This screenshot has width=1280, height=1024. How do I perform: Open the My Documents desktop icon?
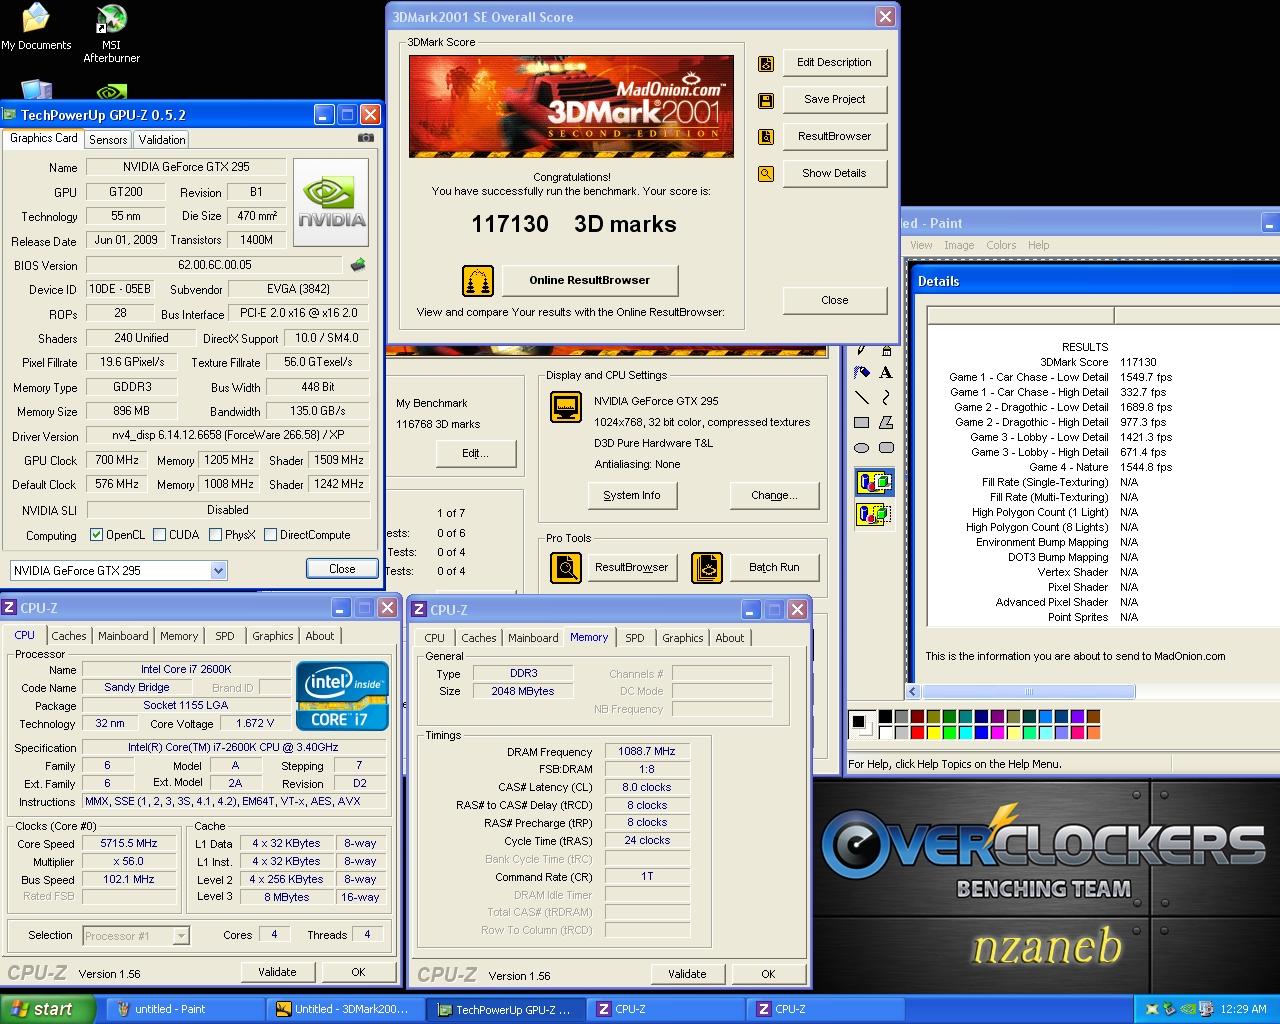[x=36, y=27]
